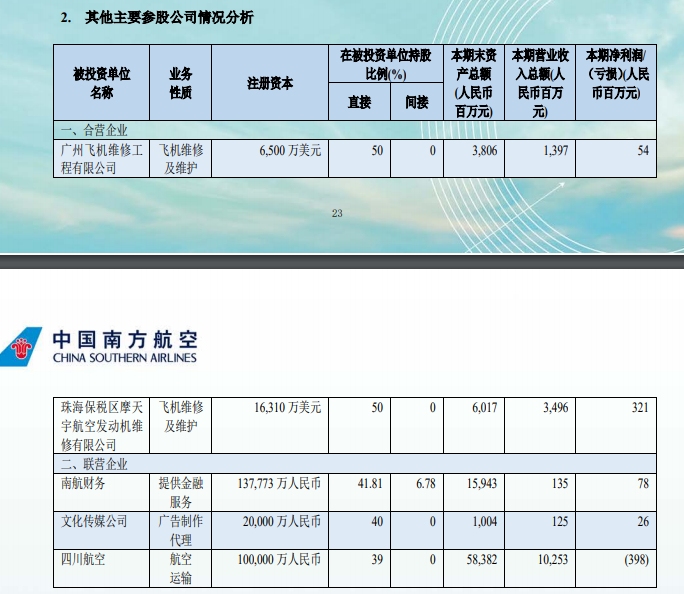Select the 一、合营企业 section row
The width and height of the screenshot is (684, 594).
tap(355, 130)
